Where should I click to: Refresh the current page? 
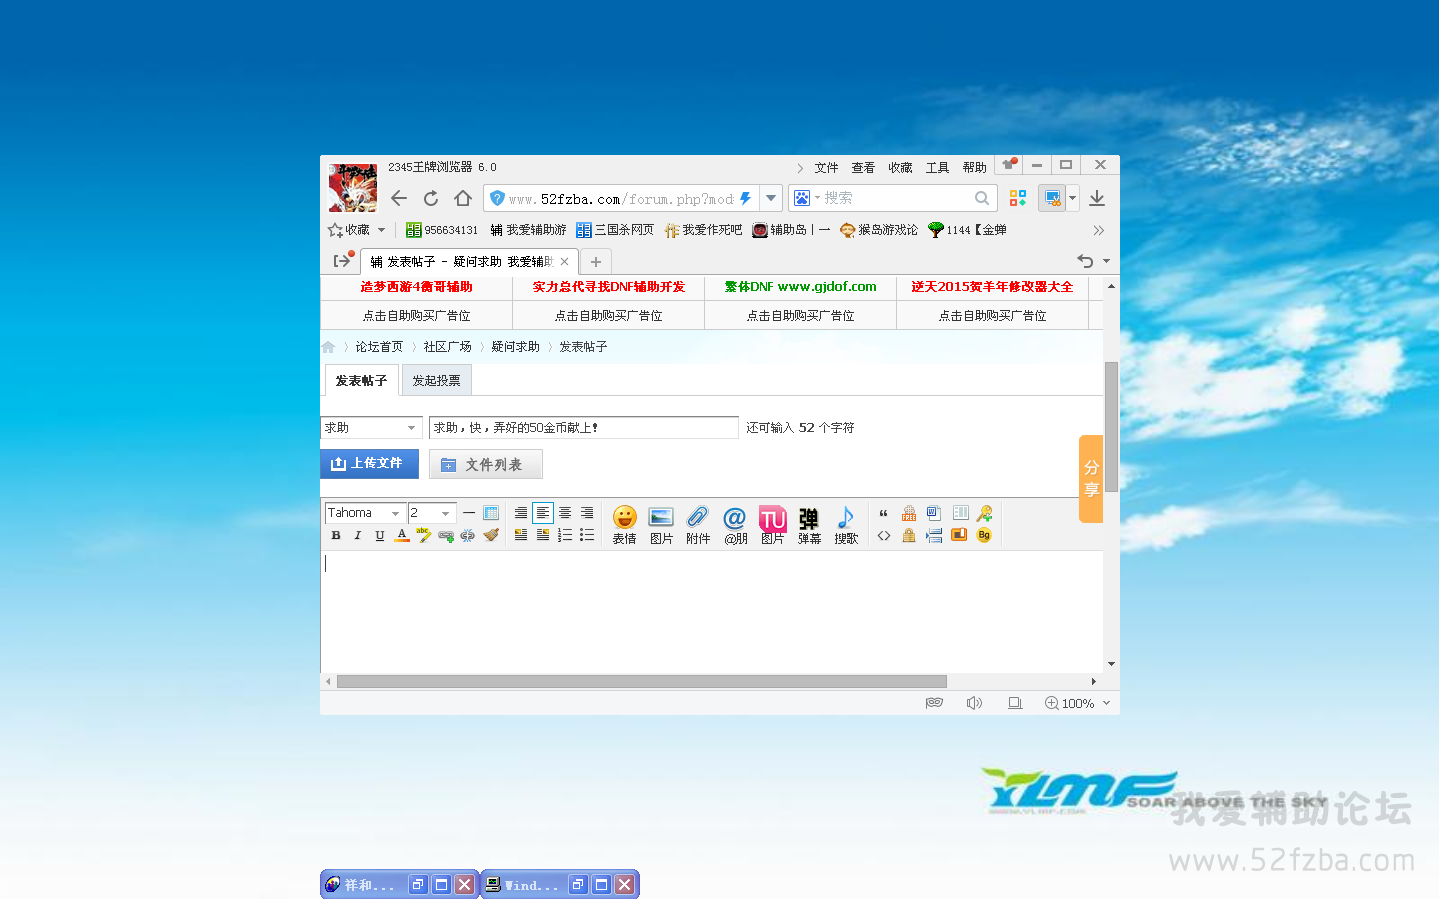click(431, 198)
